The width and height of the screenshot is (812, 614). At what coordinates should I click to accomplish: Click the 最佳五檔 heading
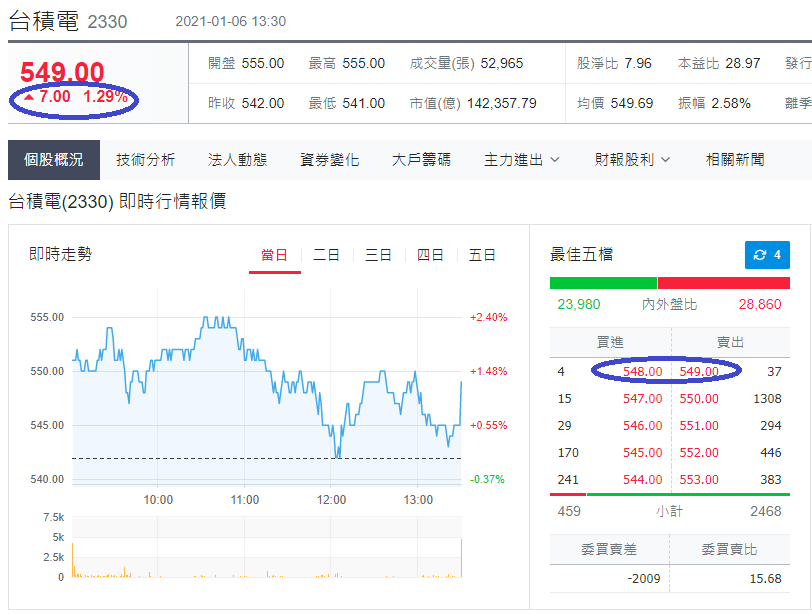[x=582, y=254]
